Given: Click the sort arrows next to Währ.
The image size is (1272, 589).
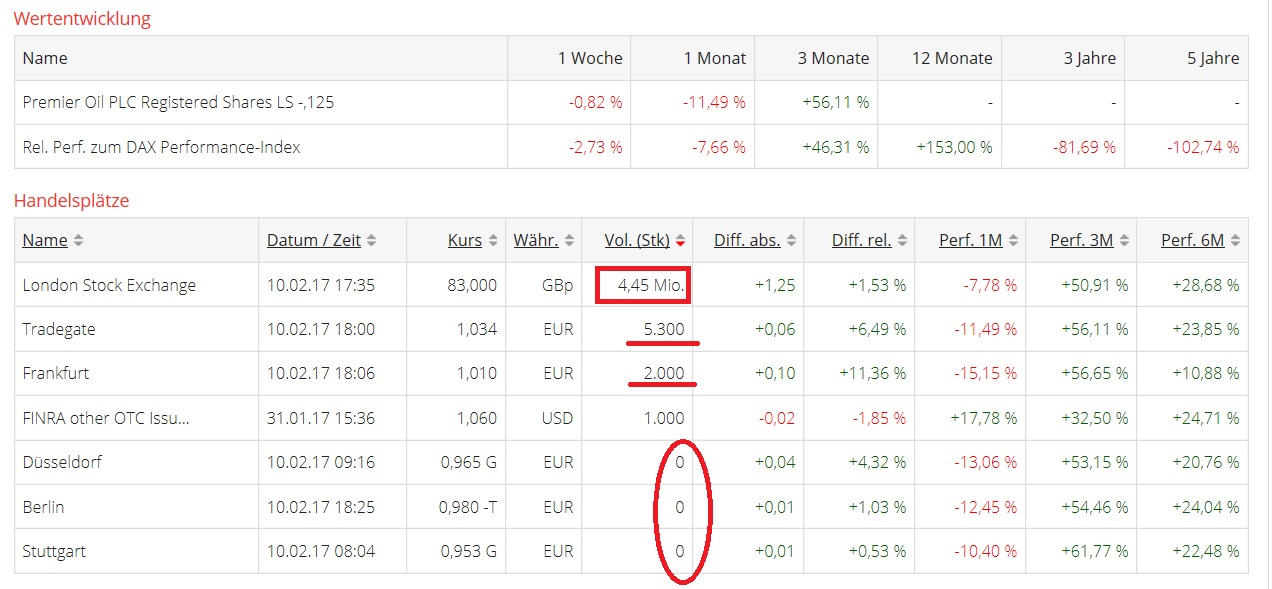Looking at the screenshot, I should click(569, 241).
